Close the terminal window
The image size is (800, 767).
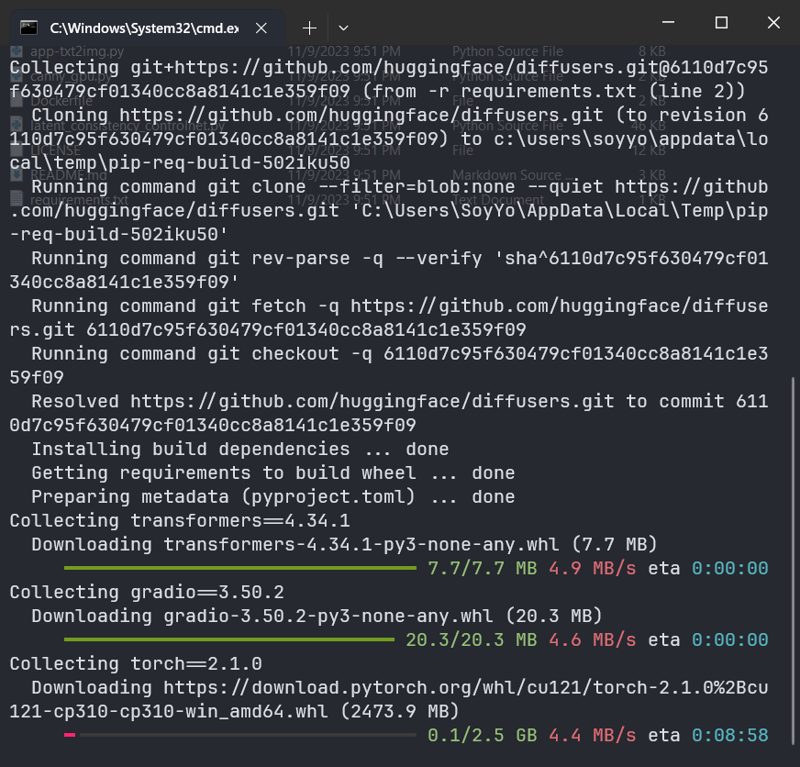[x=774, y=22]
